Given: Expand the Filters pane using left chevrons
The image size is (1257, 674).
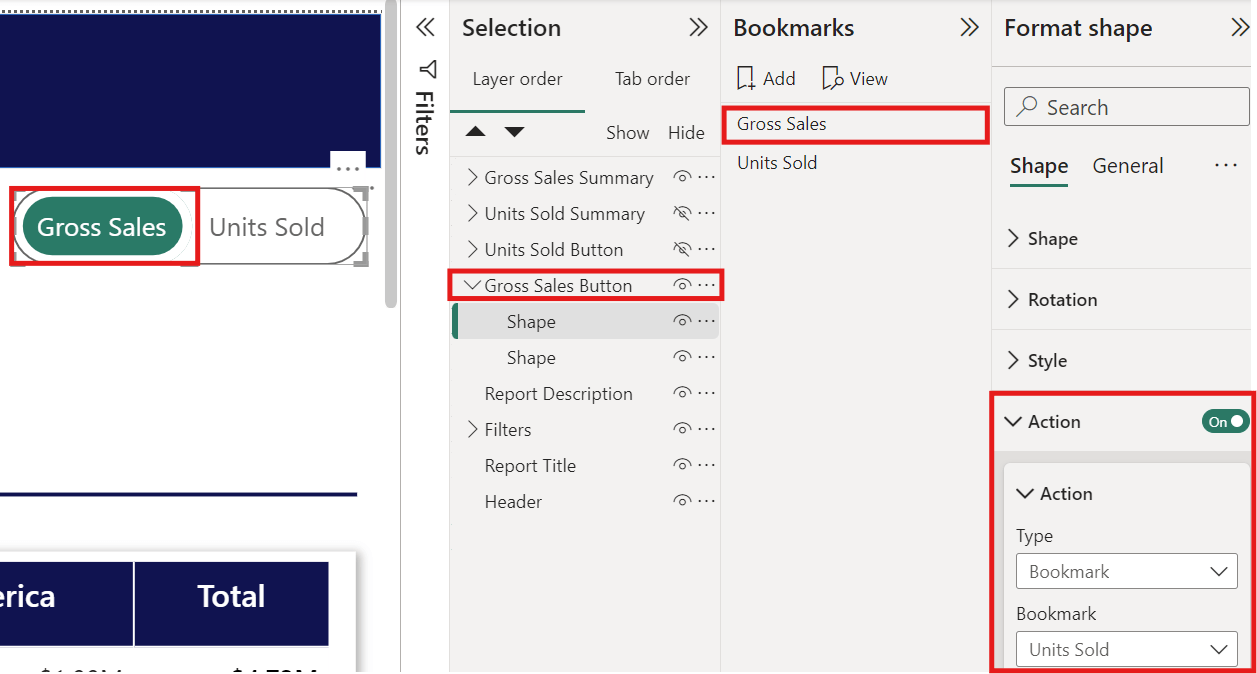Looking at the screenshot, I should [x=425, y=28].
